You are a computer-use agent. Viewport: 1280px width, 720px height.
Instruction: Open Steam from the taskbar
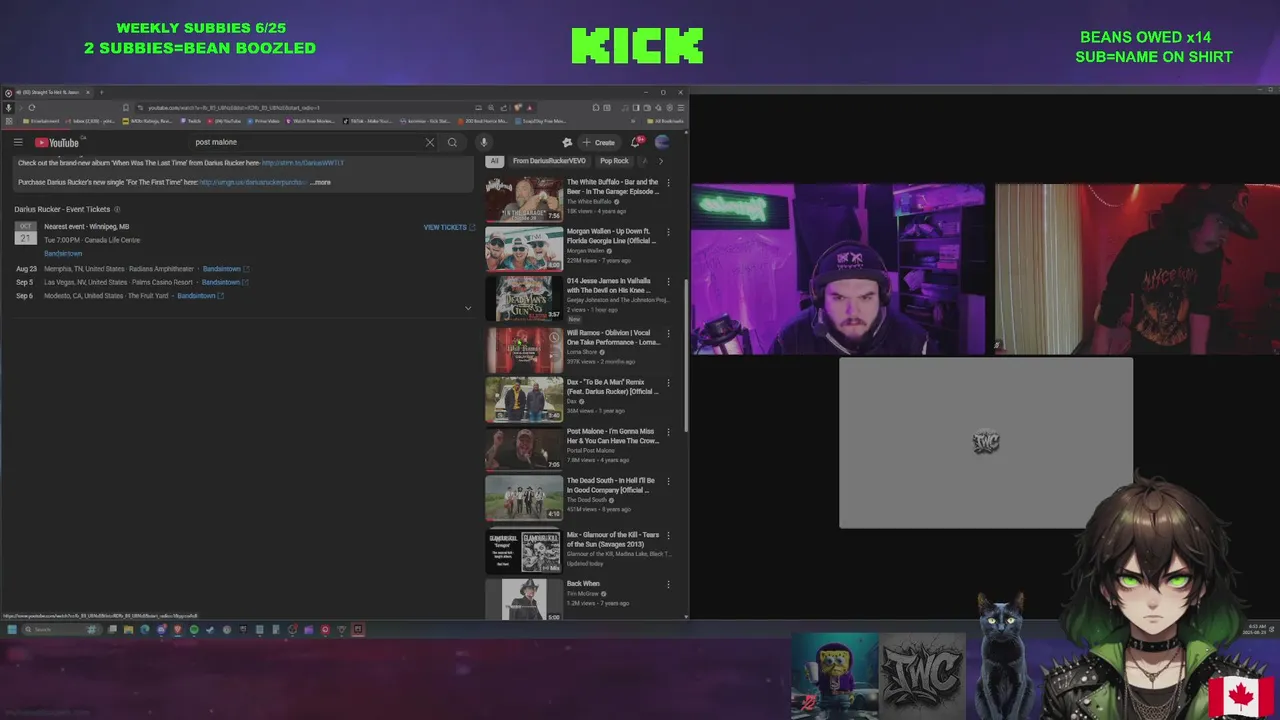pos(210,629)
